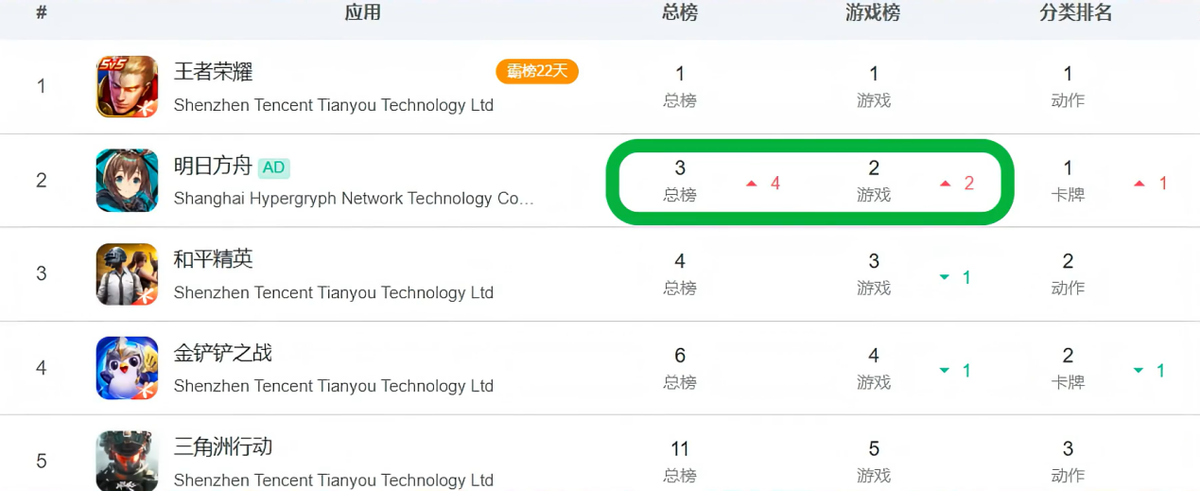Click the 霸榜22天 orange badge
Viewport: 1200px width, 491px height.
[537, 72]
